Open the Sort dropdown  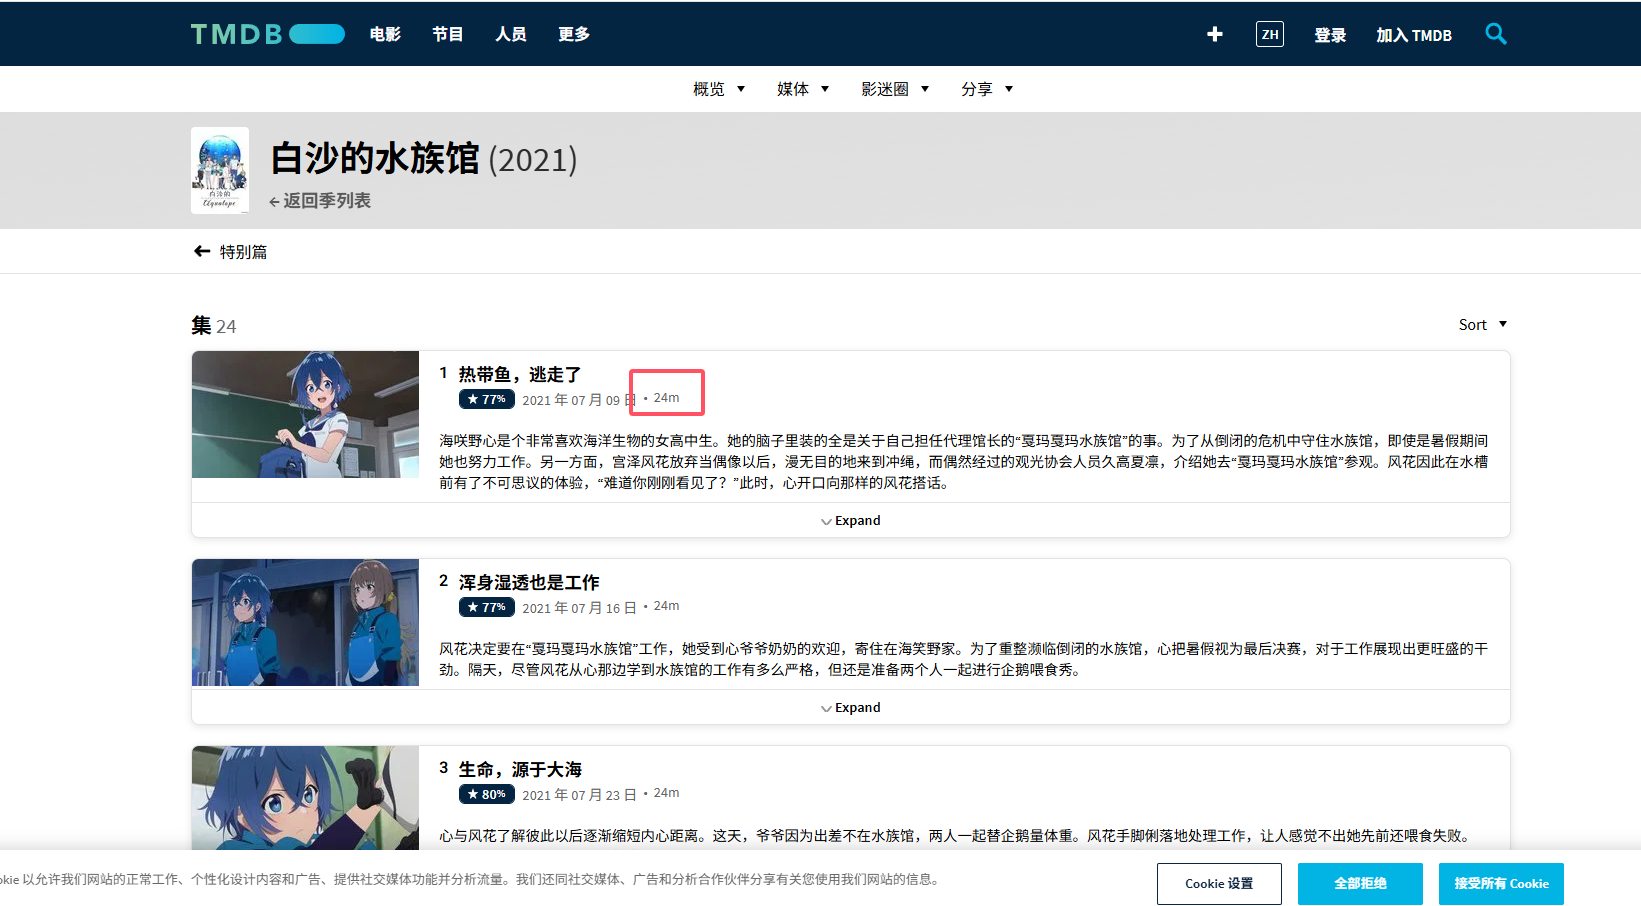[x=1482, y=324]
